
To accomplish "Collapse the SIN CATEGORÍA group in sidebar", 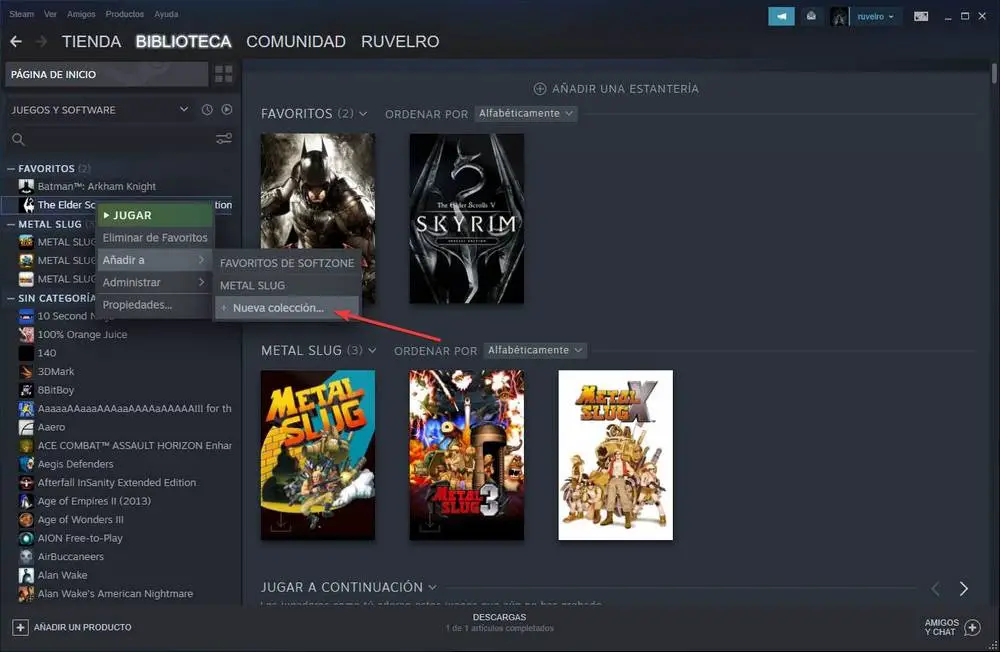I will pos(11,298).
